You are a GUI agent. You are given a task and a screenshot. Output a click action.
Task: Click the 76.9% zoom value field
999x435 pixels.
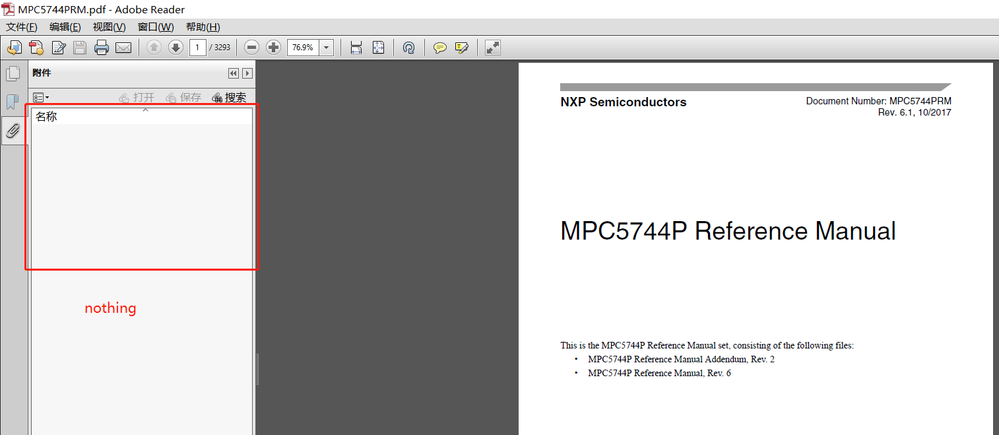[x=303, y=47]
